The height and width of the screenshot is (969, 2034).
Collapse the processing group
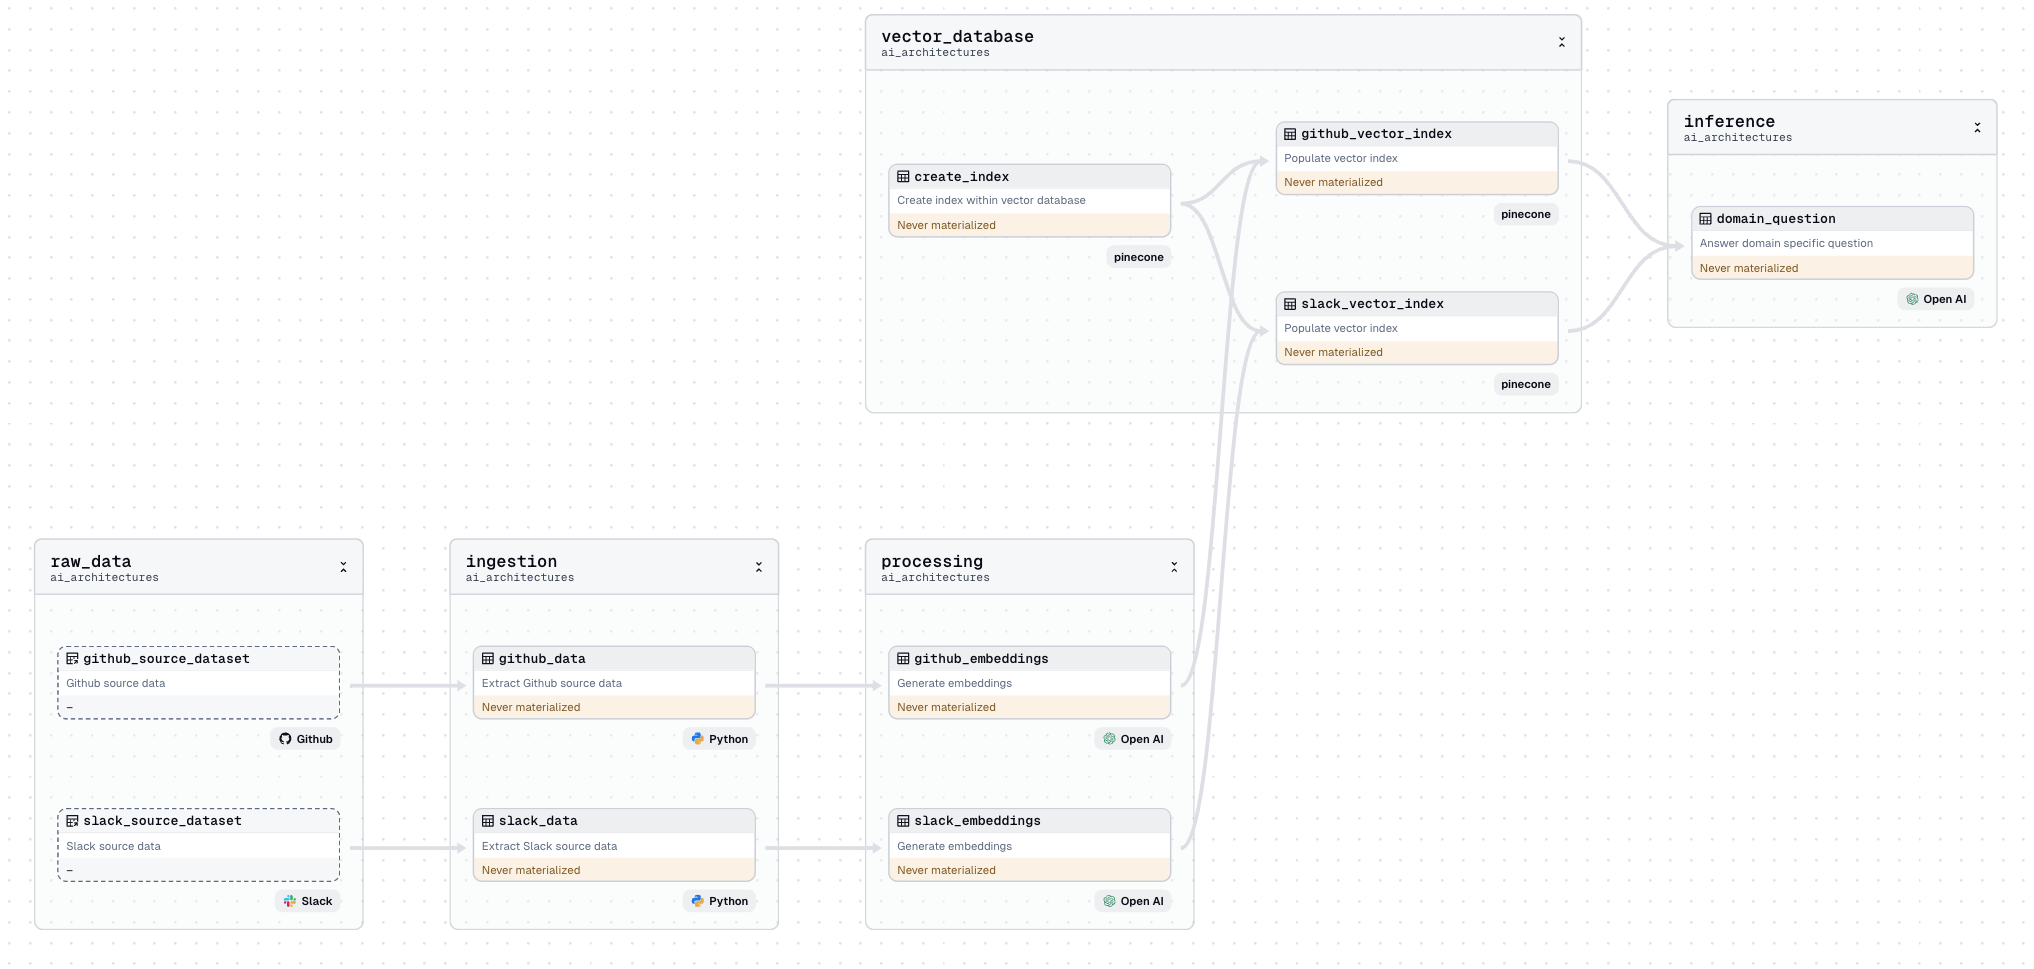click(1174, 567)
